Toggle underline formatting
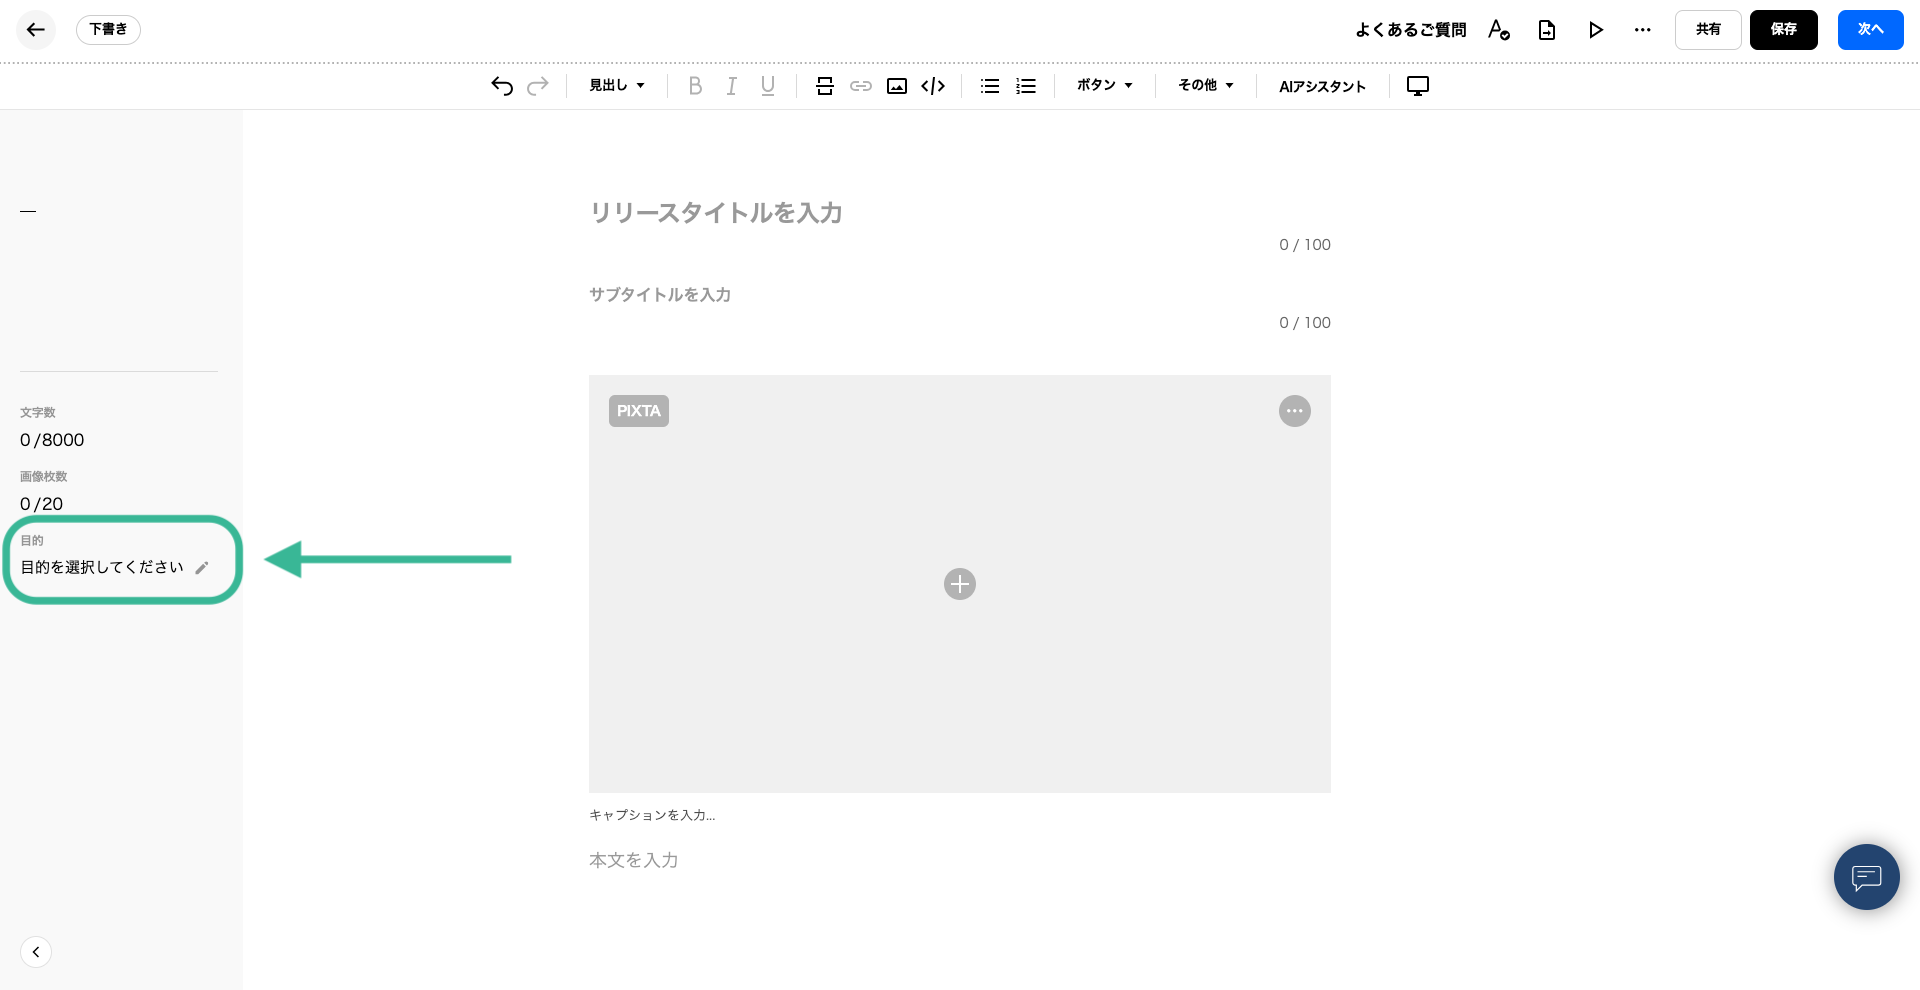This screenshot has height=990, width=1920. pos(768,86)
